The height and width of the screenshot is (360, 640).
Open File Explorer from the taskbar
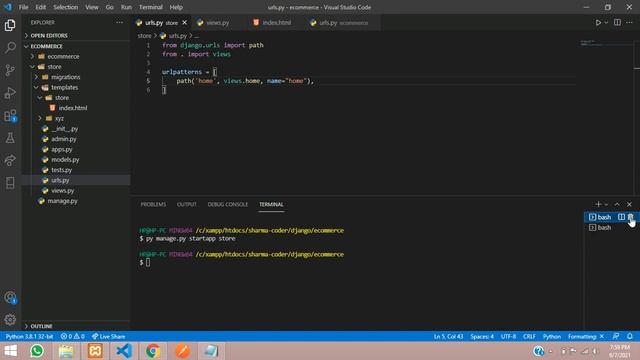tap(66, 351)
